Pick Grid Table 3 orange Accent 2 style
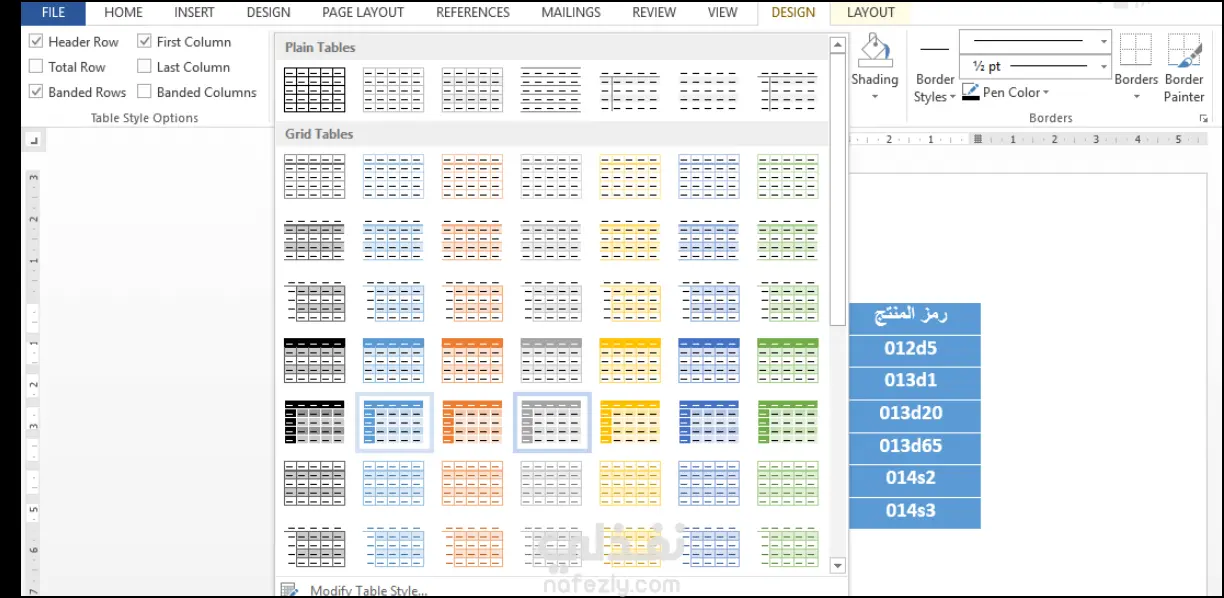This screenshot has height=598, width=1224. click(x=472, y=301)
